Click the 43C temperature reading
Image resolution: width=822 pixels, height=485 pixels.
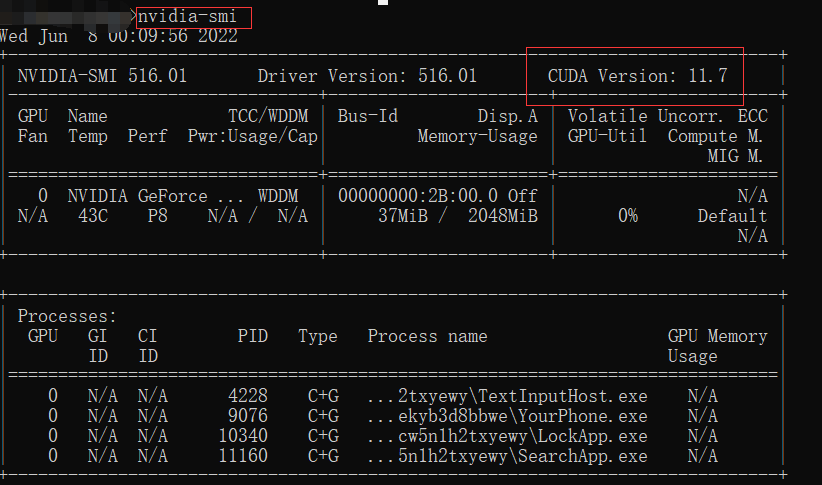(x=87, y=216)
